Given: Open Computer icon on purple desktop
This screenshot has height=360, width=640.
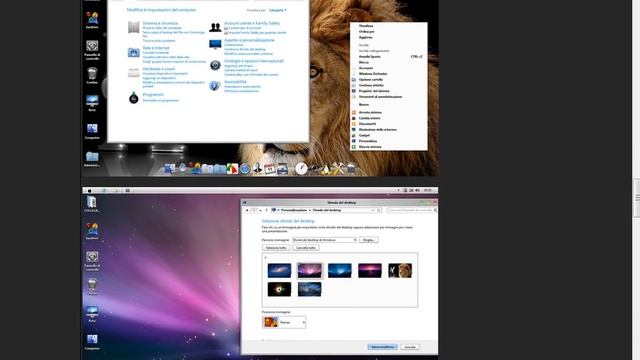Looking at the screenshot, I should 92,340.
